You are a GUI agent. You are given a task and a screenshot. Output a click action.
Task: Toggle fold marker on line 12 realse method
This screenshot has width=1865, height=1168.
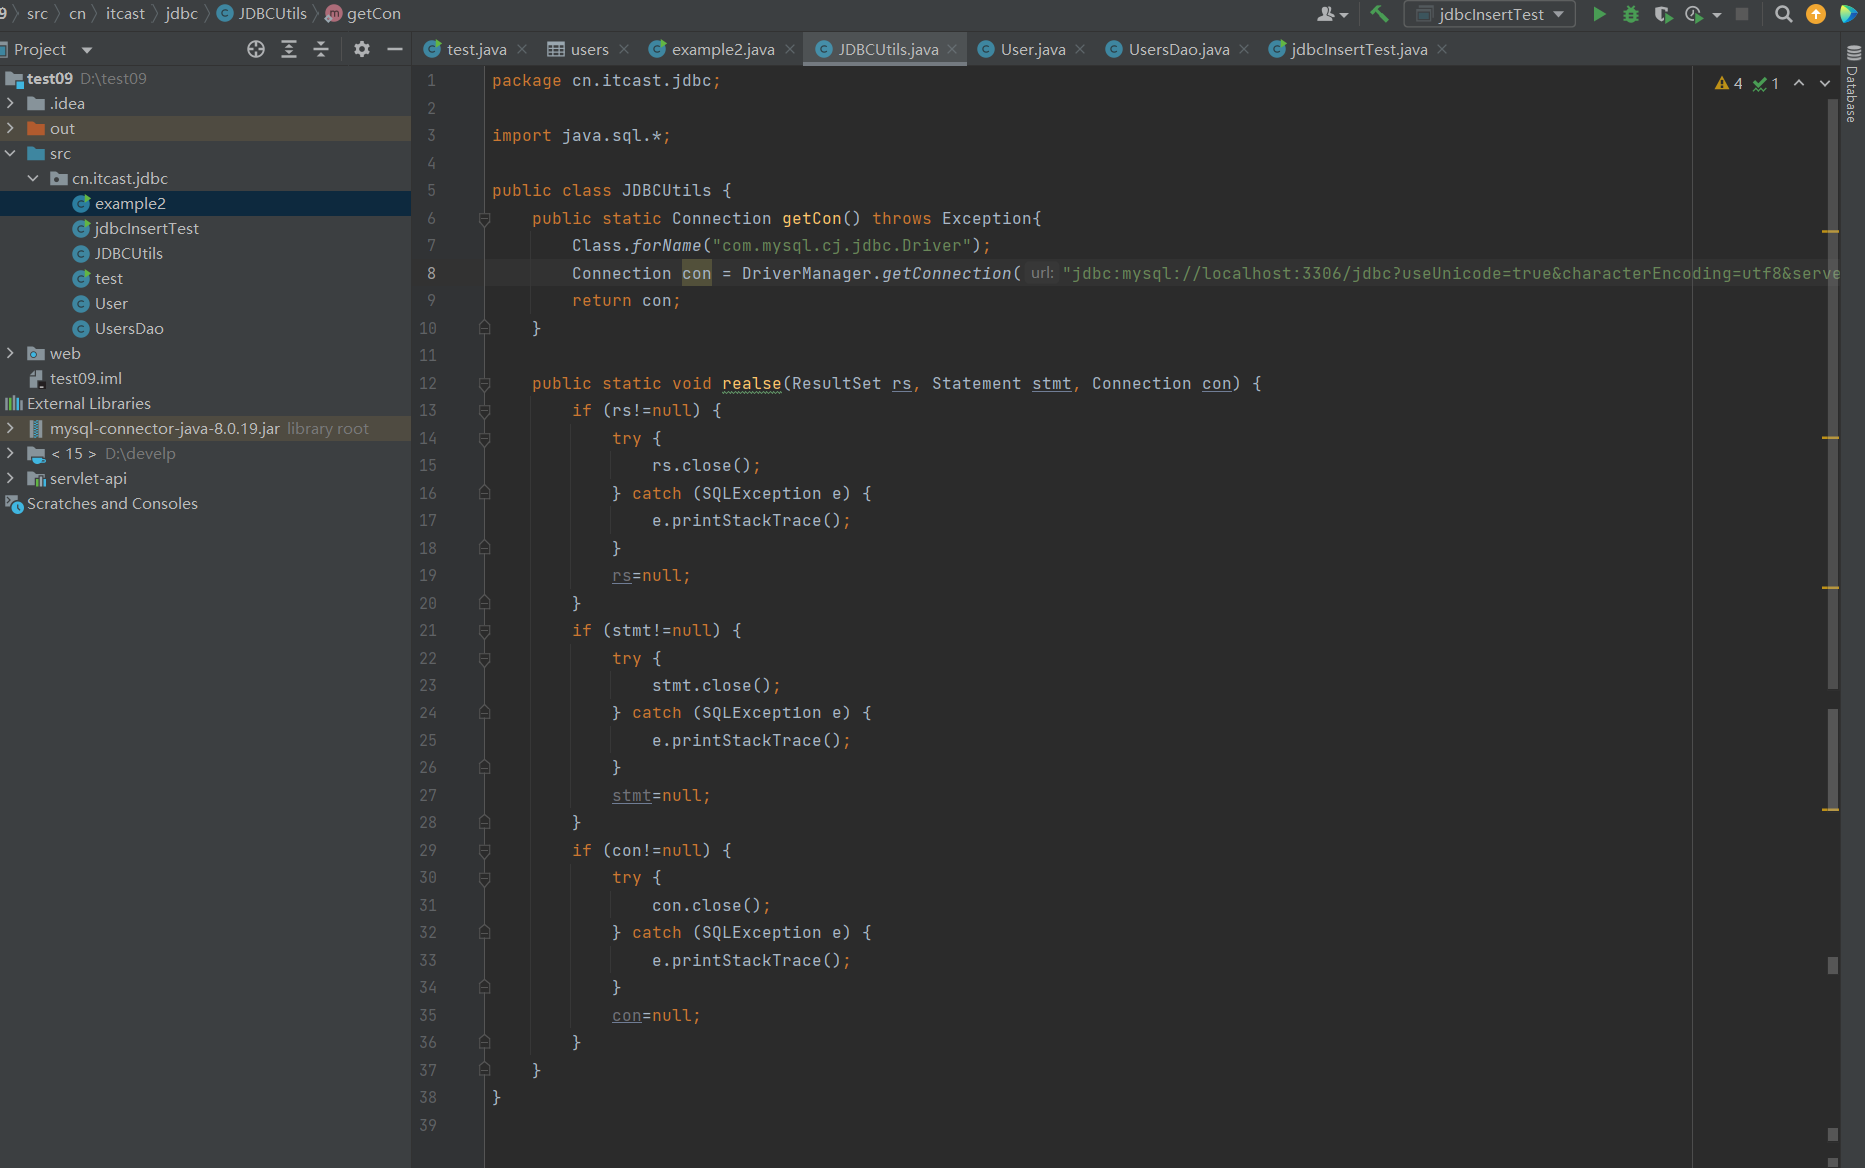click(x=484, y=383)
